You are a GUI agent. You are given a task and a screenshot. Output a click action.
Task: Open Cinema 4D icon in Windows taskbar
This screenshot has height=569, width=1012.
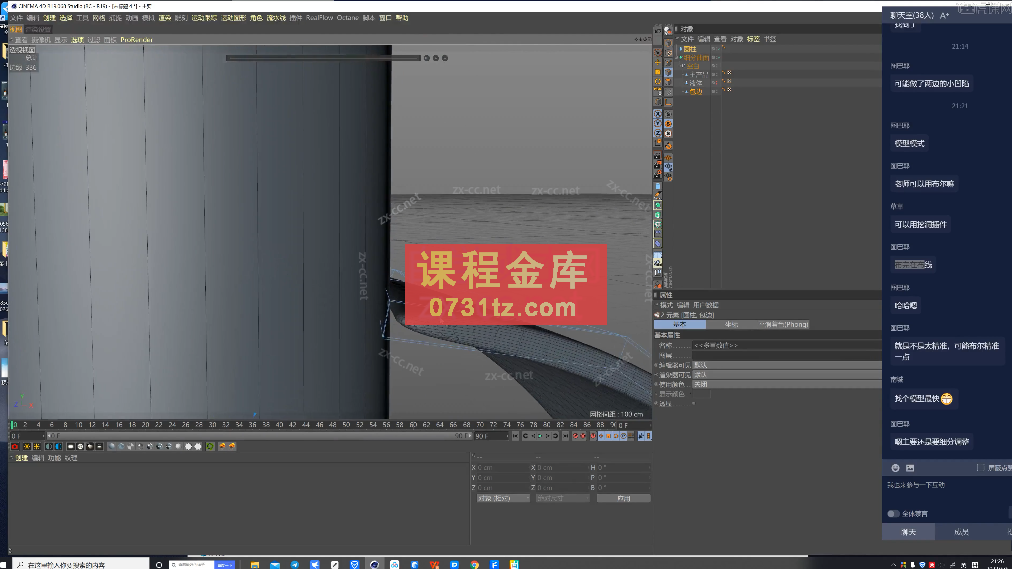(374, 564)
